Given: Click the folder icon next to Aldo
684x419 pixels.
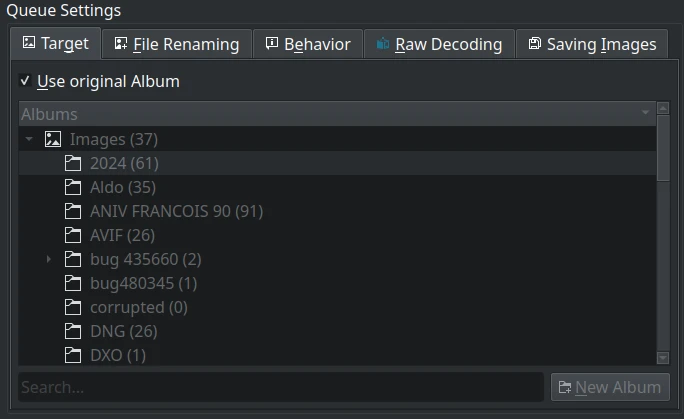Looking at the screenshot, I should pyautogui.click(x=72, y=187).
